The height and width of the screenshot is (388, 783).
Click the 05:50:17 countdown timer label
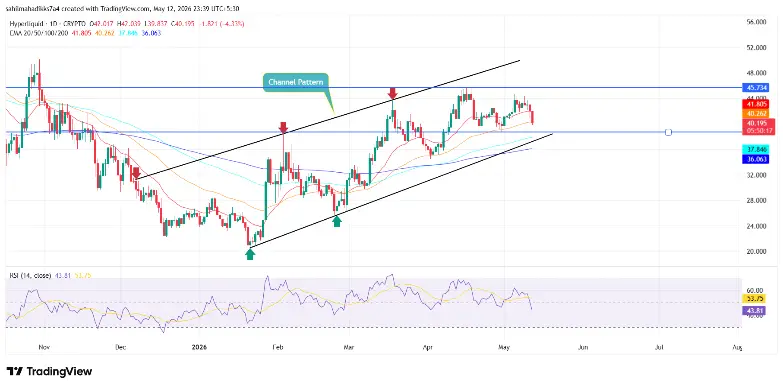pyautogui.click(x=759, y=130)
